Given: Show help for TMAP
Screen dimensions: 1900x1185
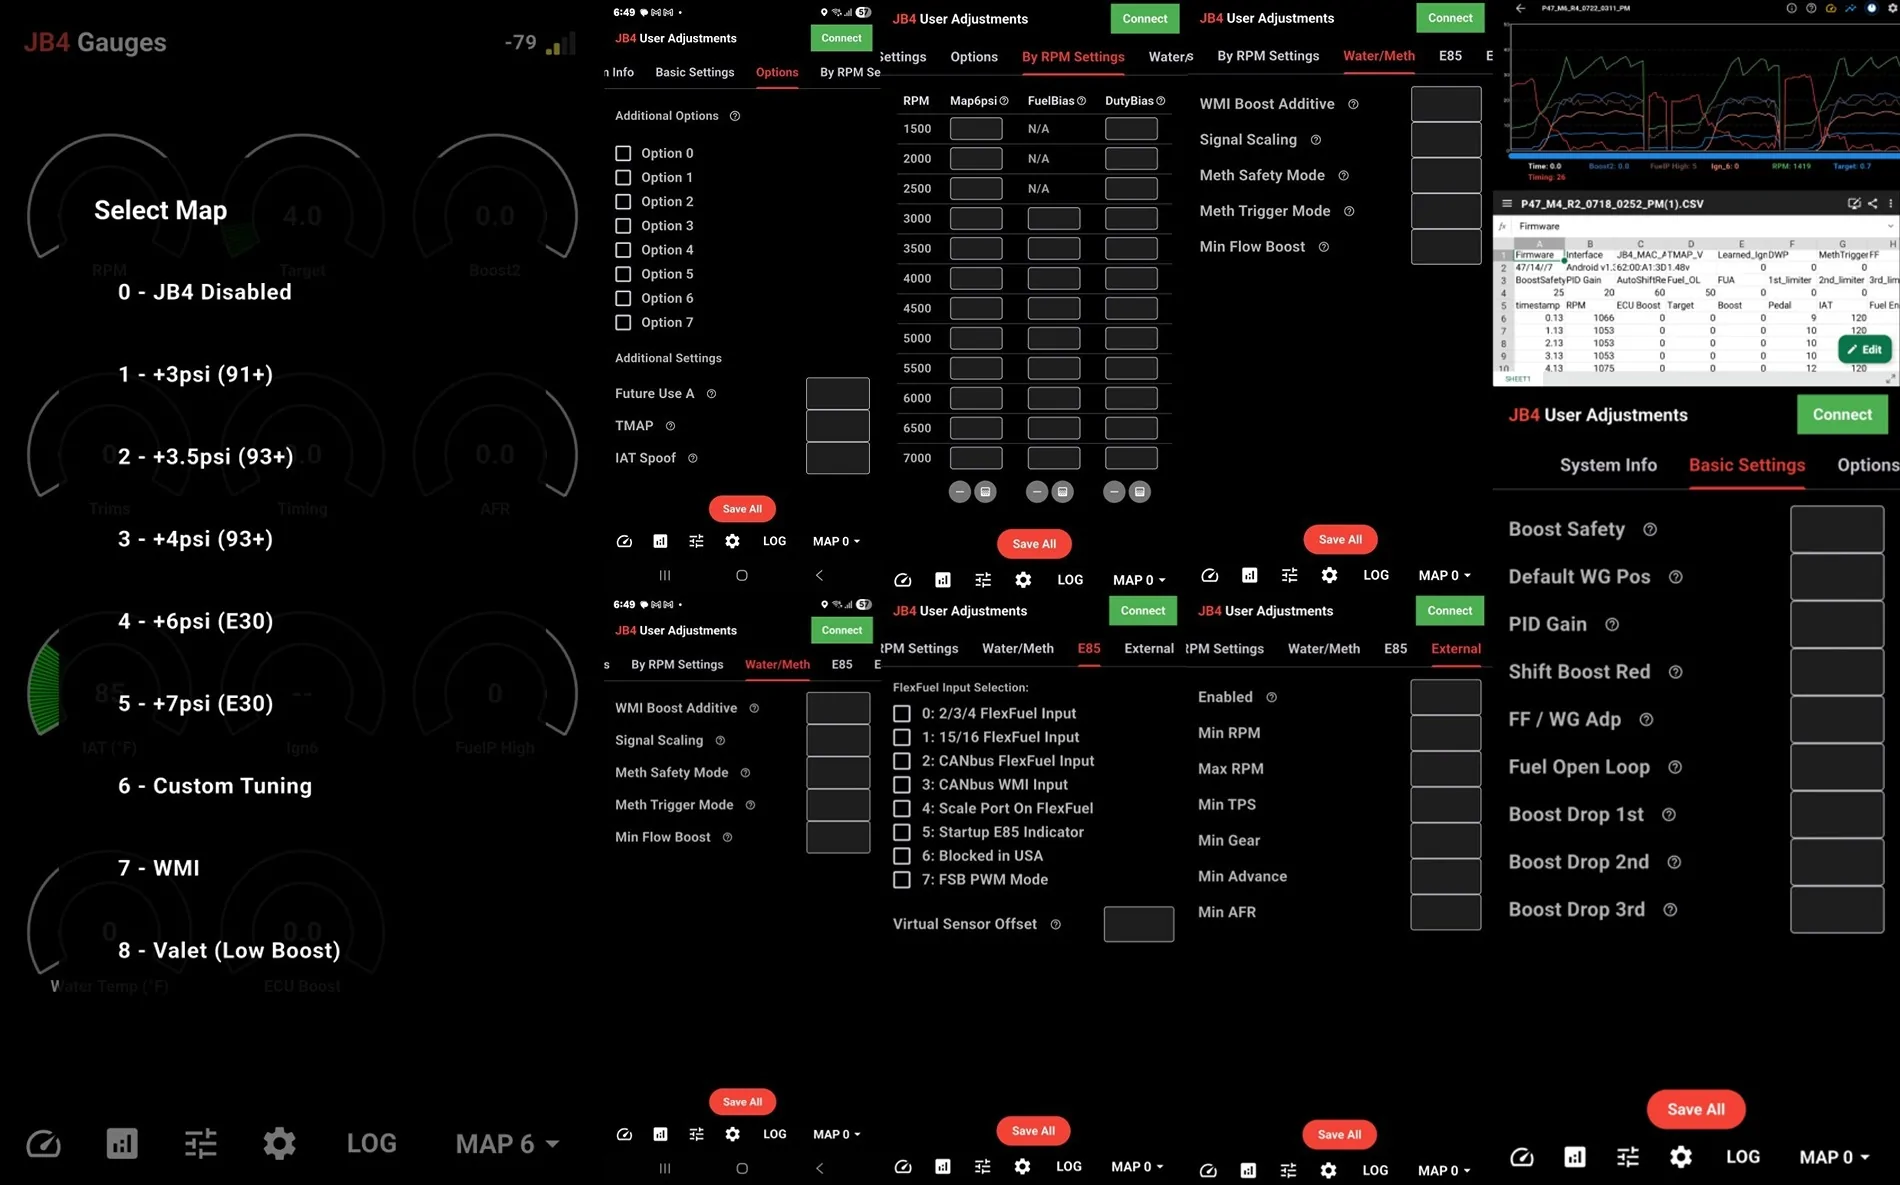Looking at the screenshot, I should [x=670, y=426].
